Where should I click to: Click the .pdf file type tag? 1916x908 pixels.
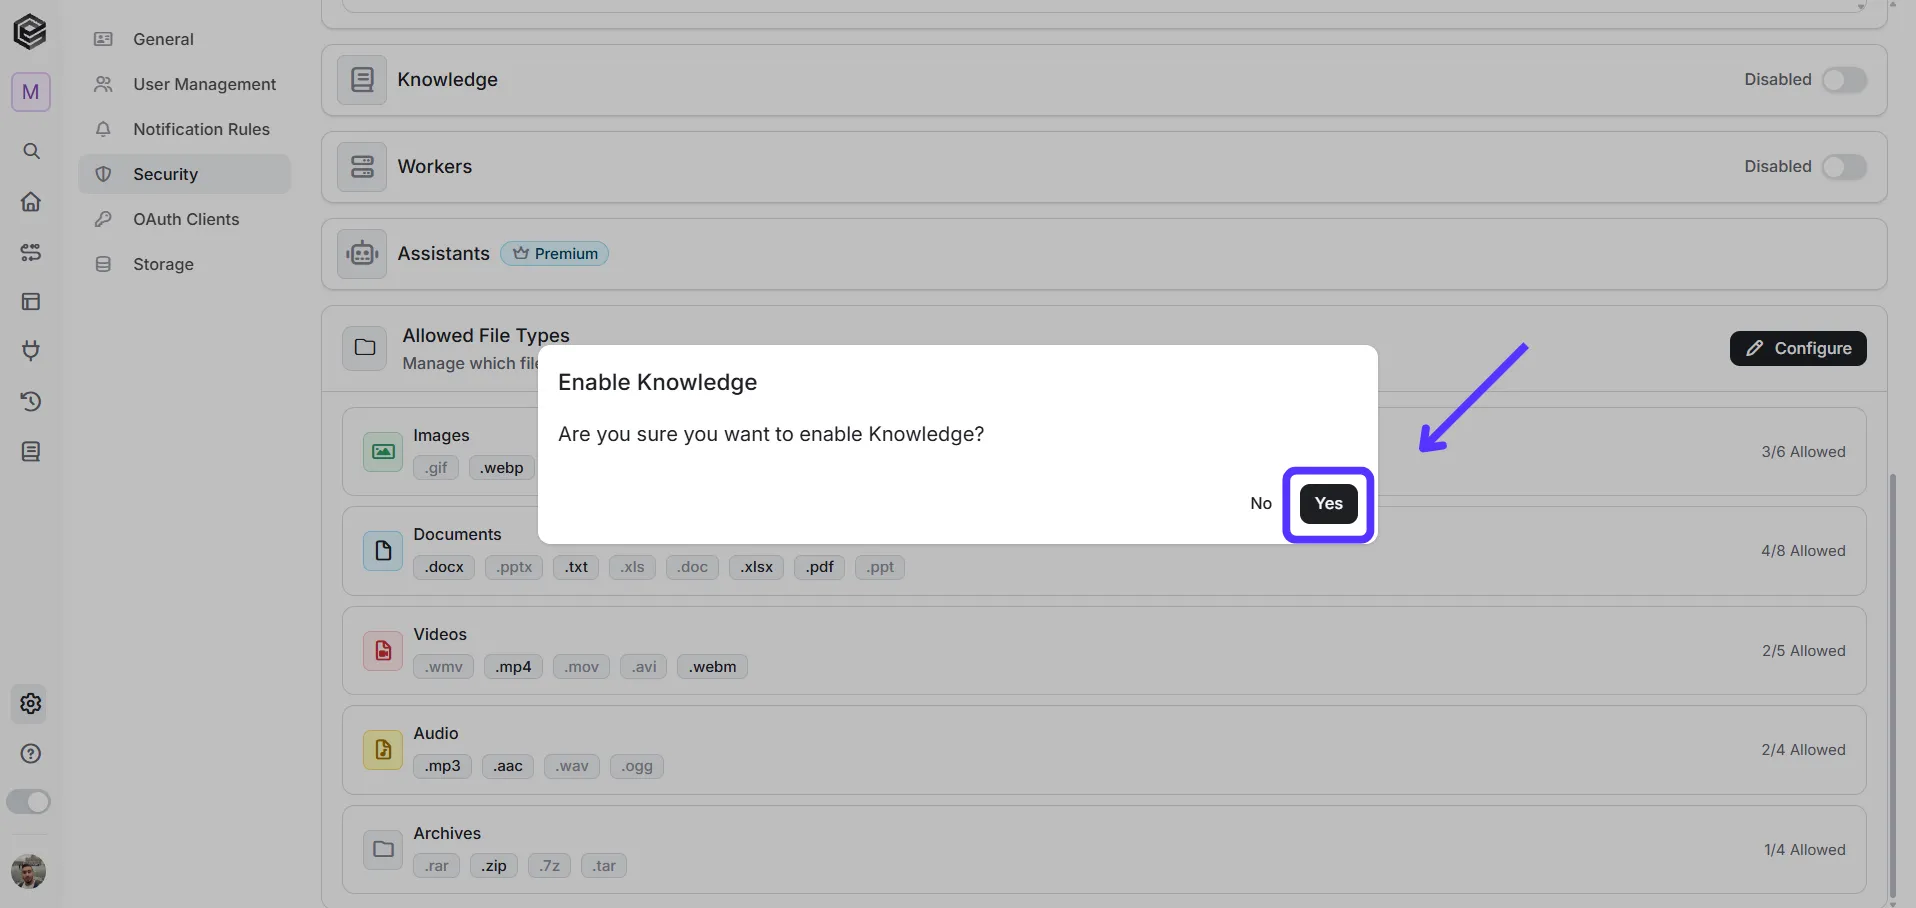point(820,567)
